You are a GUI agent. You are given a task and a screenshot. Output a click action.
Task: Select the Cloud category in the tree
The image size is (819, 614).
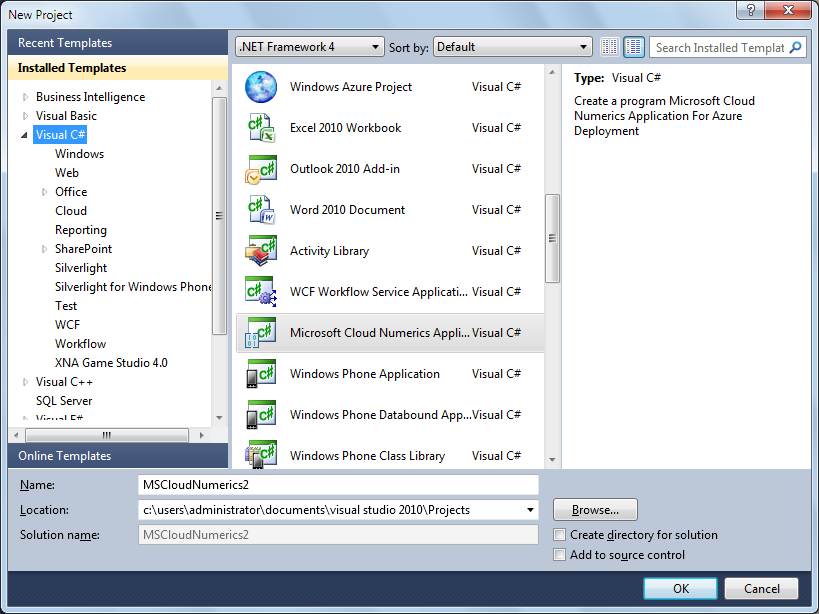pyautogui.click(x=71, y=211)
